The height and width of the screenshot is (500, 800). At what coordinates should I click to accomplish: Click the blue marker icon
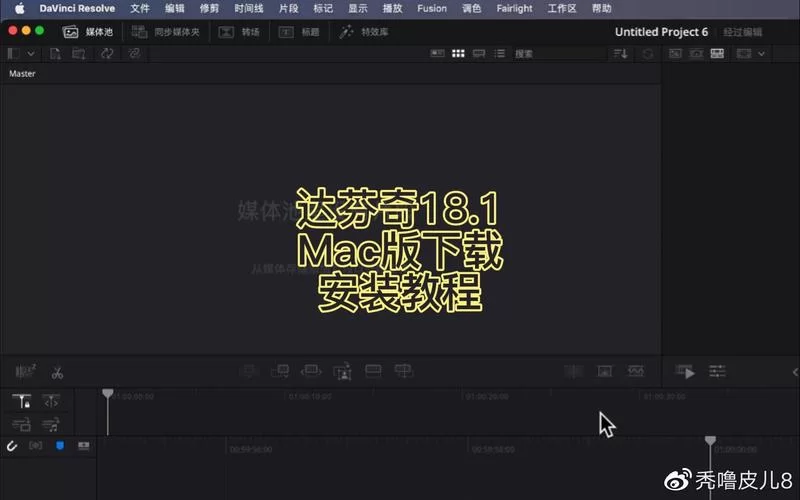[60, 446]
